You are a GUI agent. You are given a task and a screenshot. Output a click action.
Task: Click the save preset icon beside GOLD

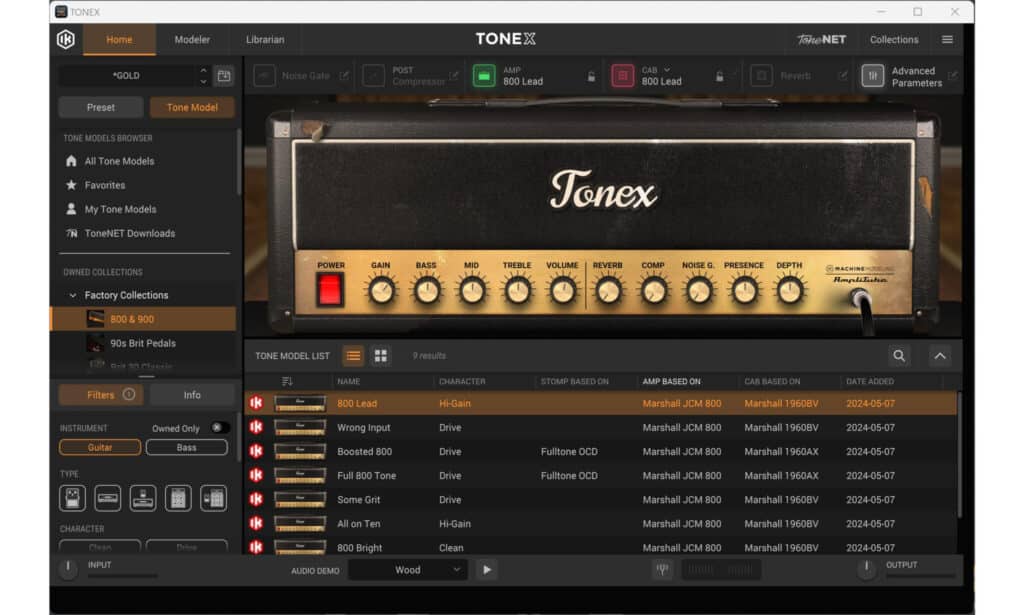coord(224,76)
